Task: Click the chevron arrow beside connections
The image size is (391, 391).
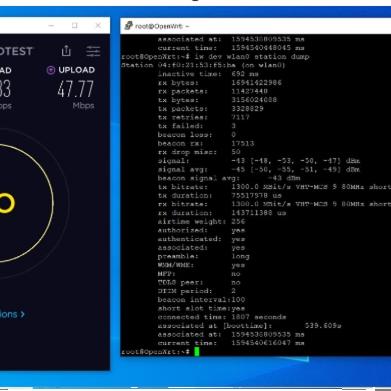Action: (x=22, y=314)
